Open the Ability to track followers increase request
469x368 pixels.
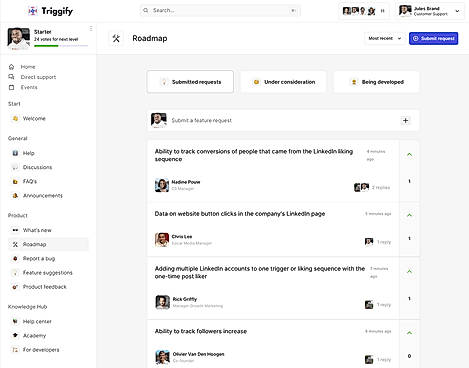tap(201, 331)
